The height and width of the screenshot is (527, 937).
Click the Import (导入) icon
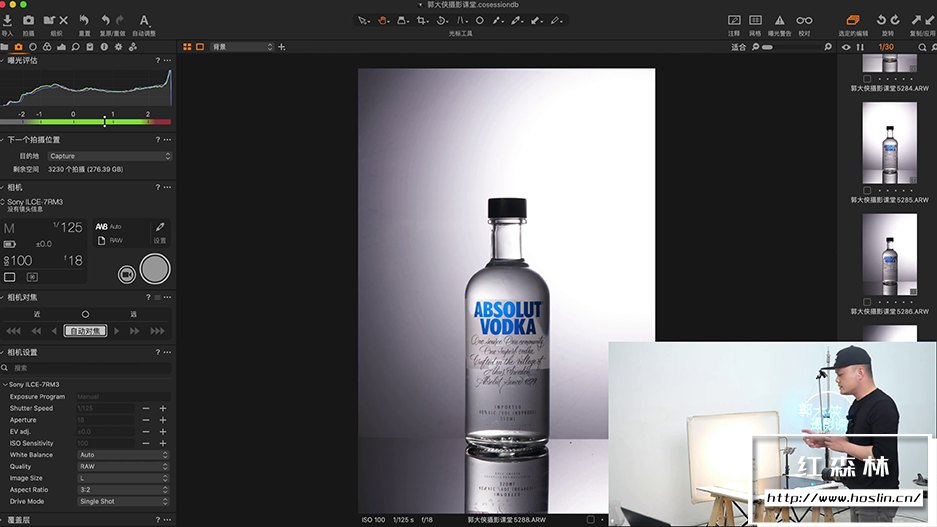tap(7, 20)
